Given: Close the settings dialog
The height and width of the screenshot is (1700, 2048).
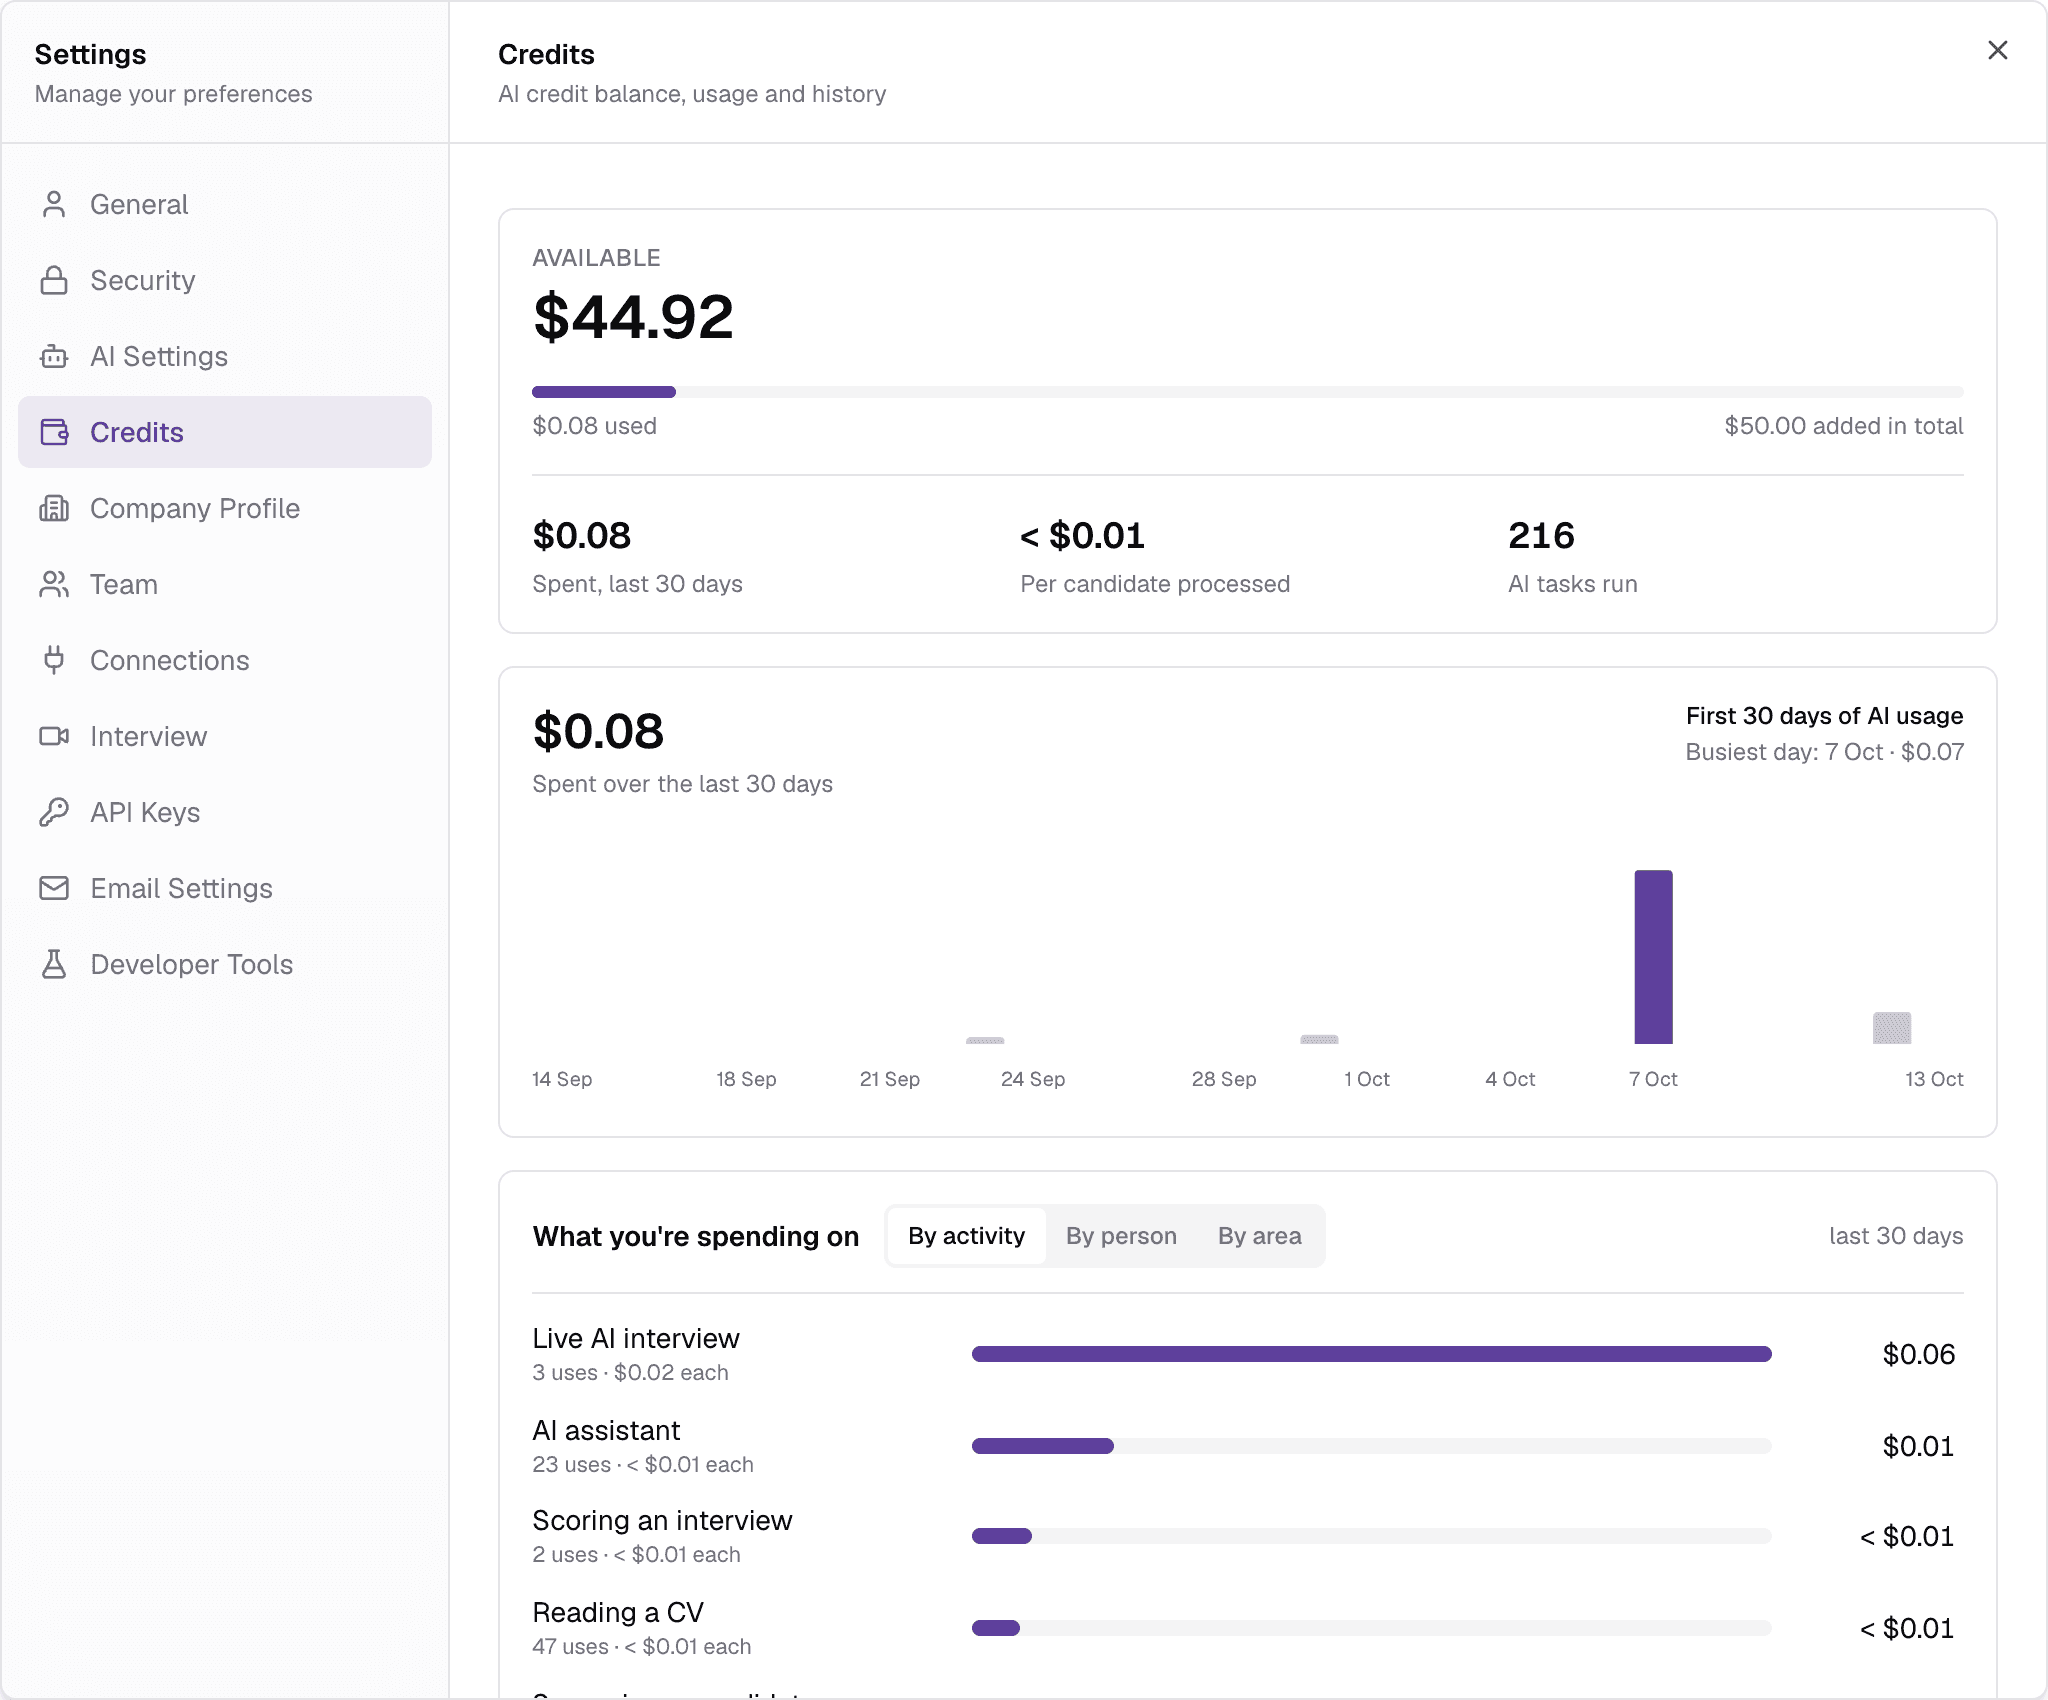Looking at the screenshot, I should (x=1998, y=50).
